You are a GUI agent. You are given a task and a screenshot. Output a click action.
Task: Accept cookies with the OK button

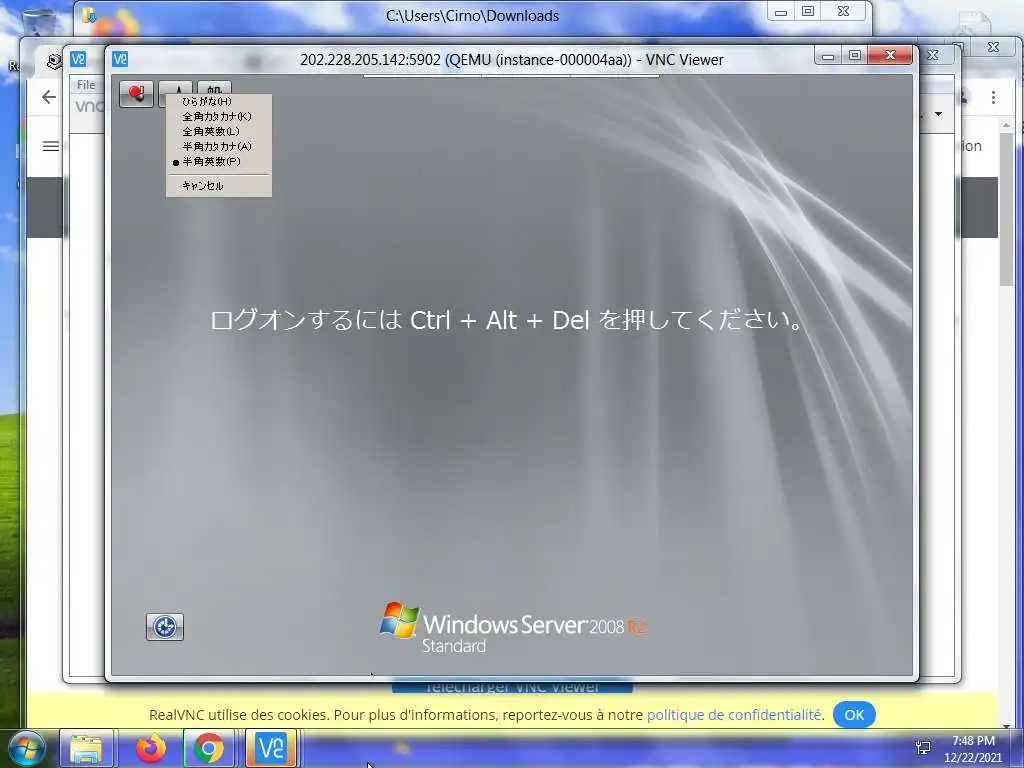coord(854,715)
